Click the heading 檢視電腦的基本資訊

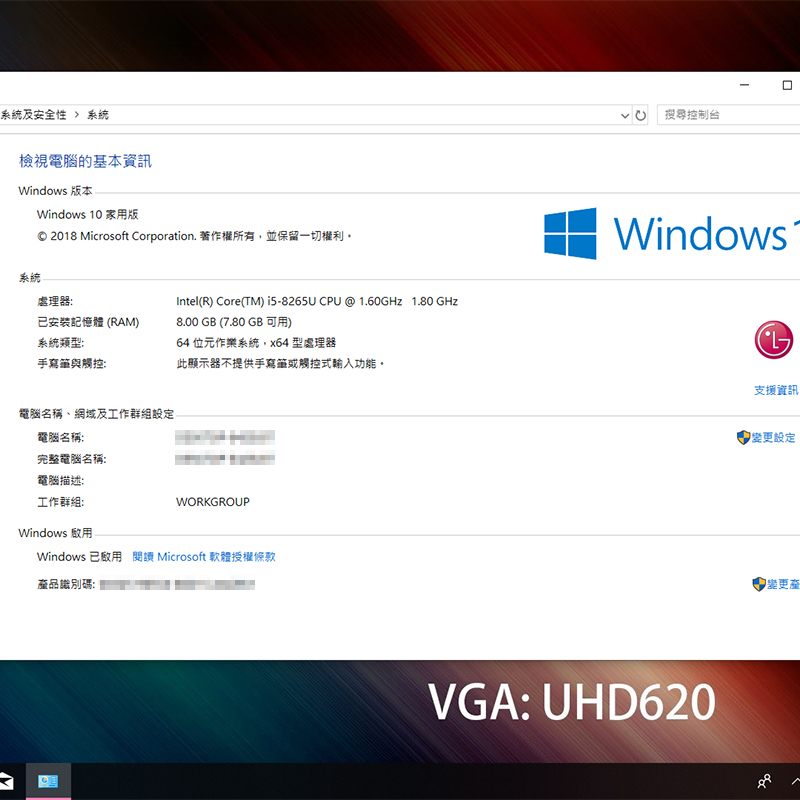pos(85,161)
